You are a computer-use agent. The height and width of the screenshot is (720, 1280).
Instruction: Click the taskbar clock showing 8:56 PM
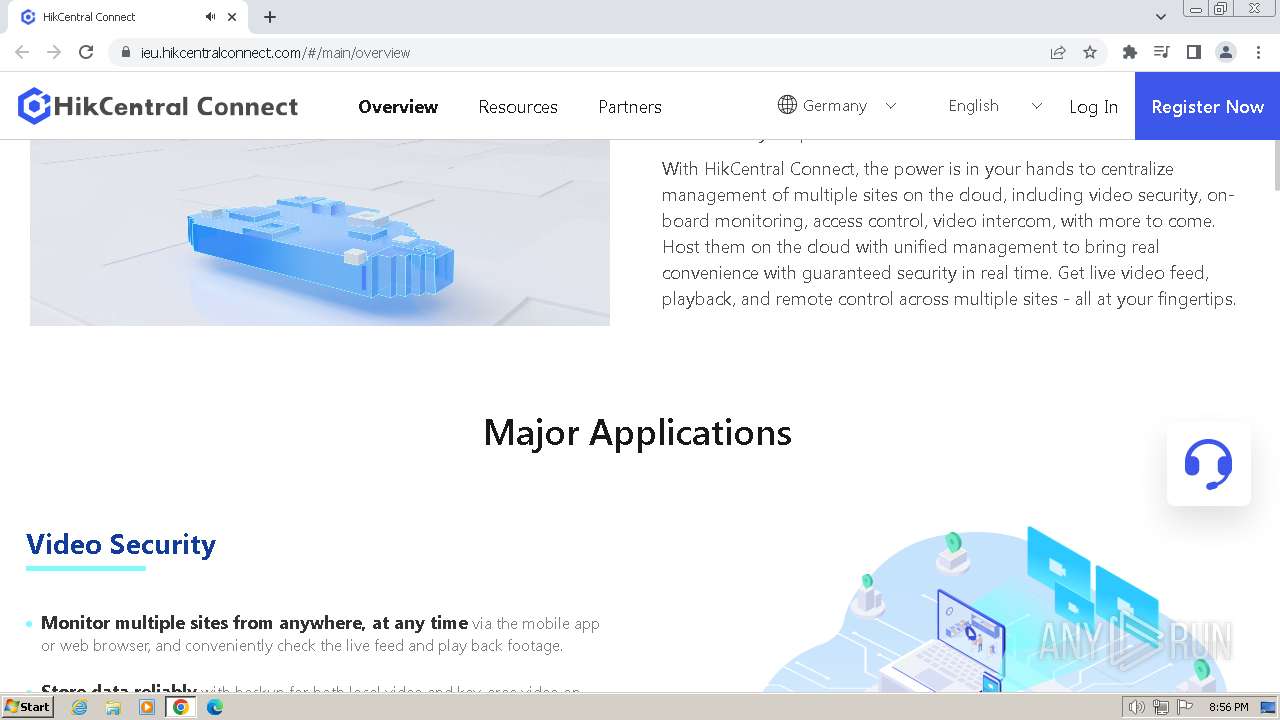pos(1228,707)
